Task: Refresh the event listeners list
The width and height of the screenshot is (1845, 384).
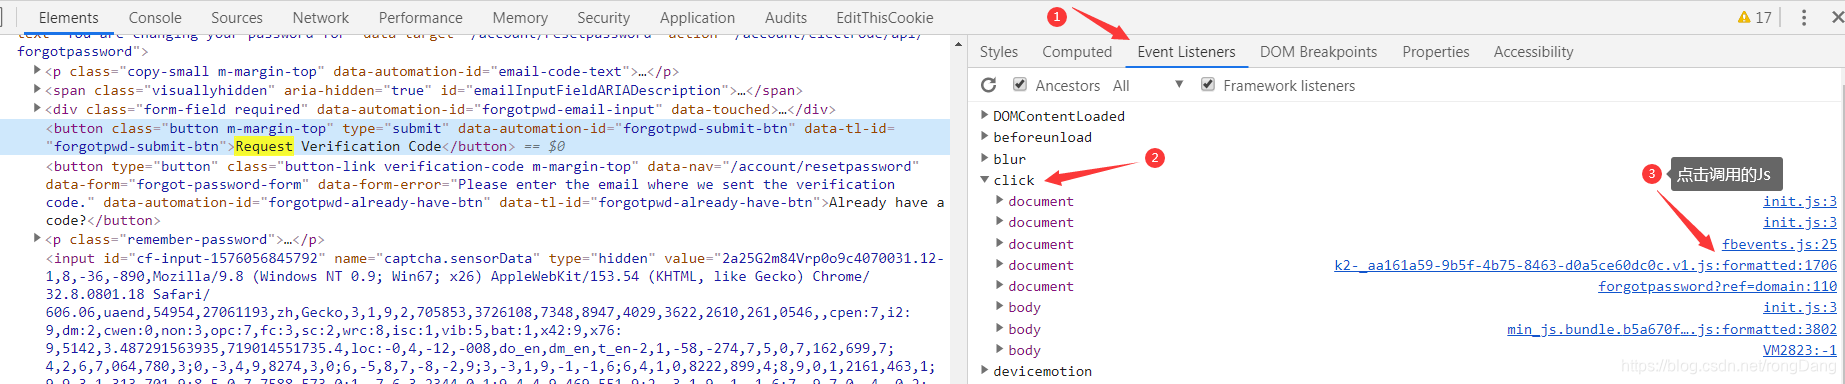Action: coord(988,85)
